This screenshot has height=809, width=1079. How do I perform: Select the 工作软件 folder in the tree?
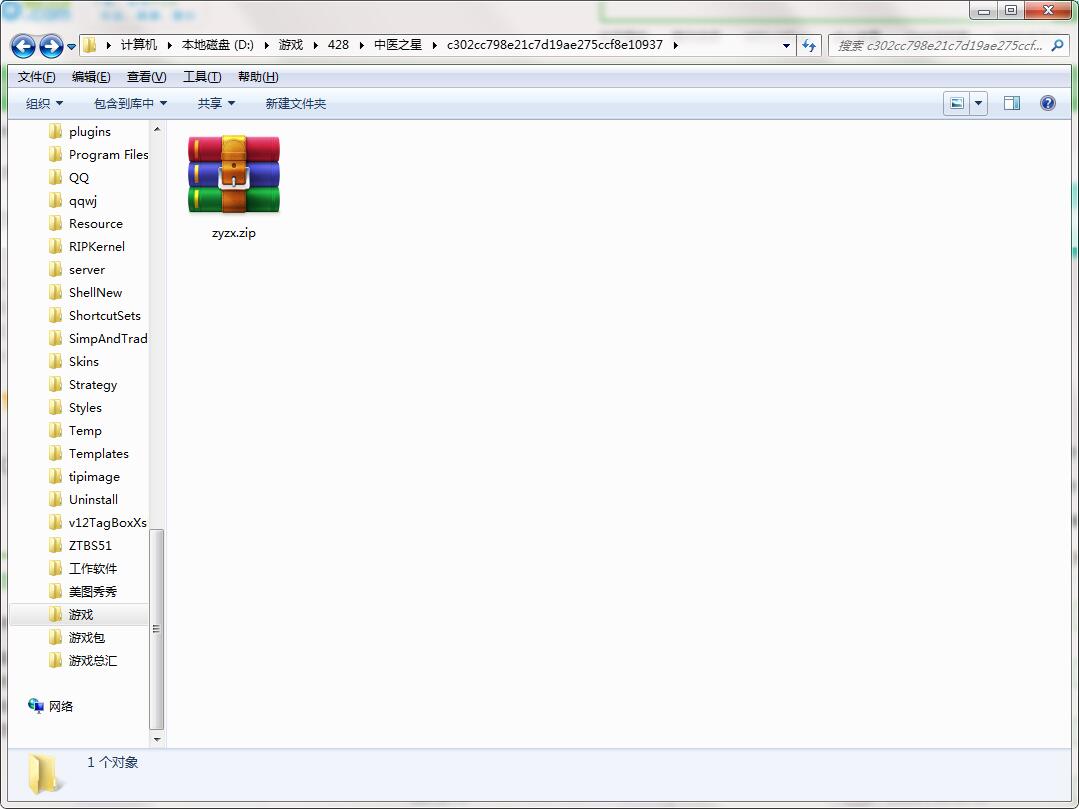[x=83, y=569]
